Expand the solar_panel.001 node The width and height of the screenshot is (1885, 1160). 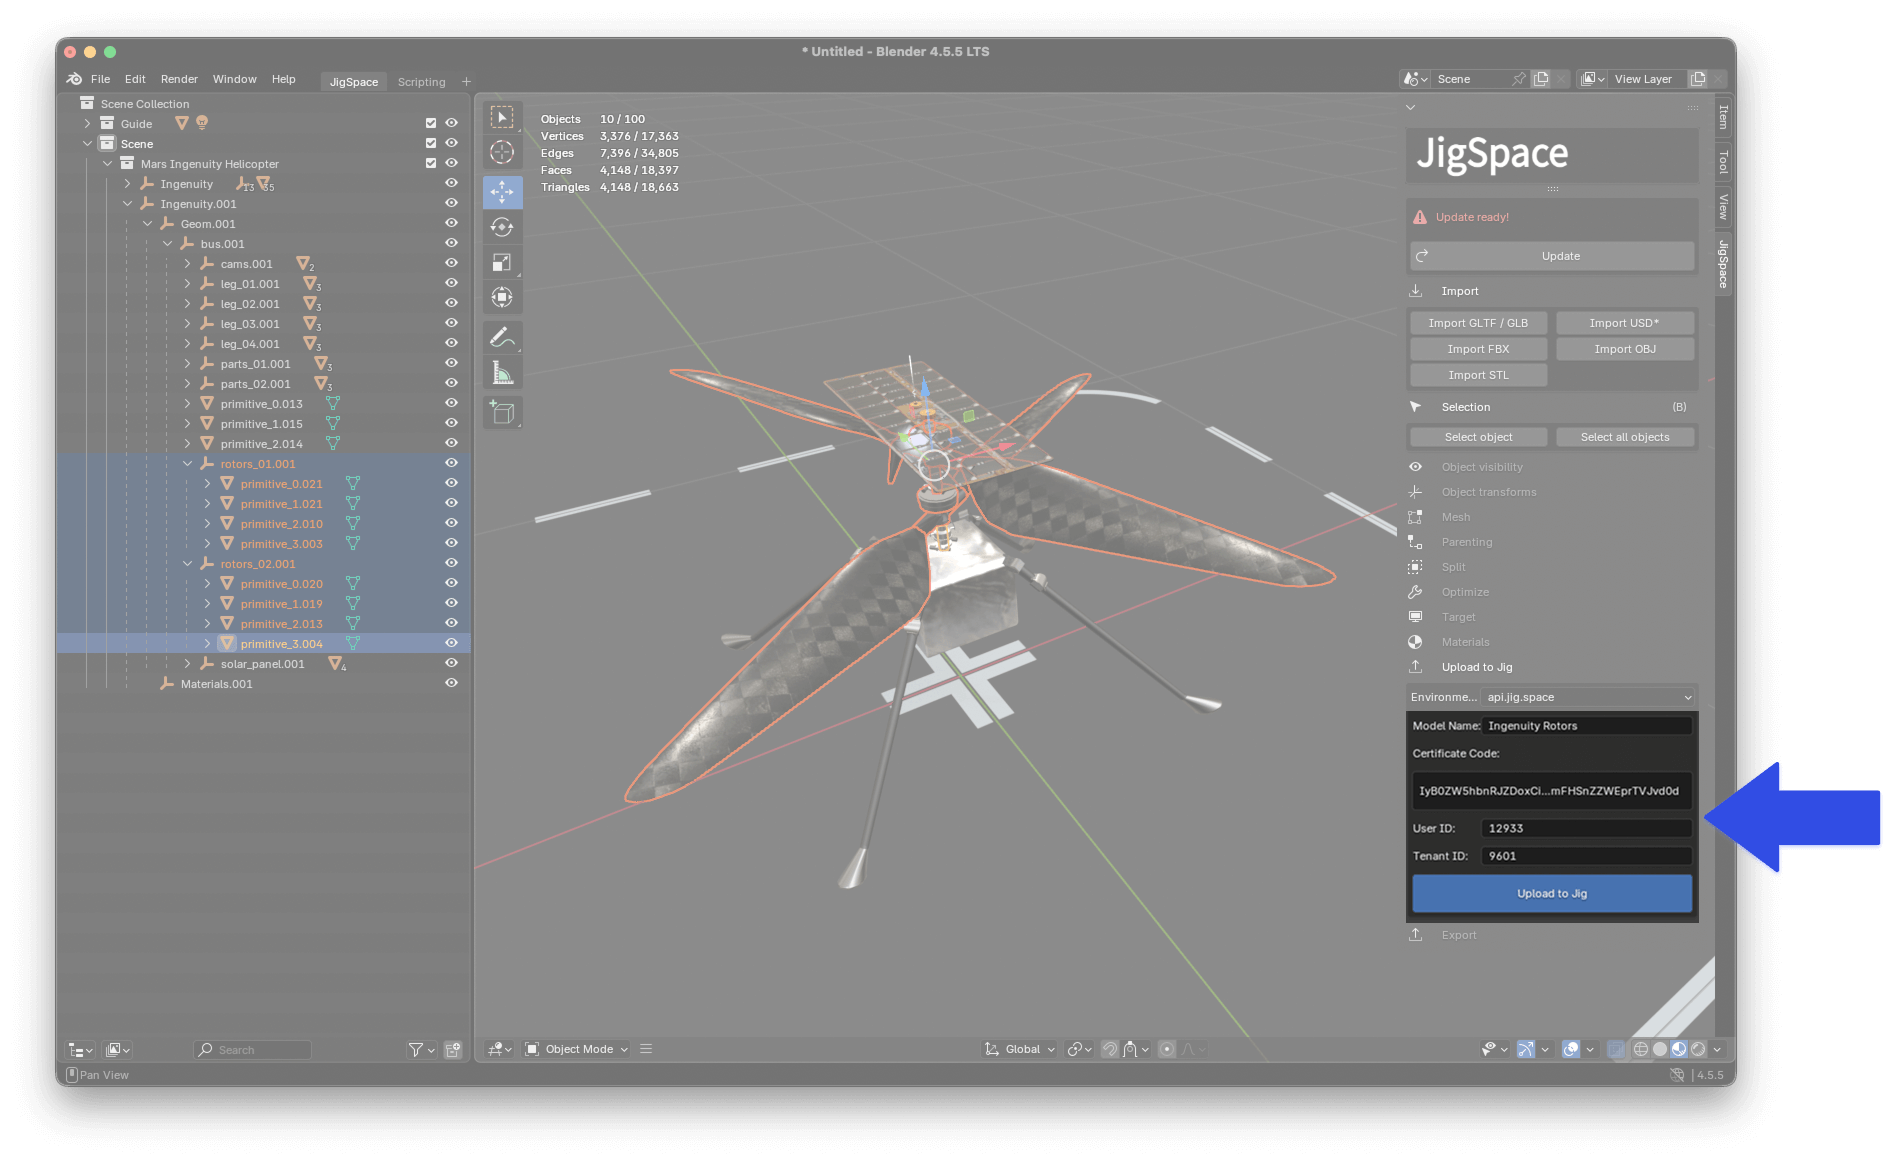[187, 663]
